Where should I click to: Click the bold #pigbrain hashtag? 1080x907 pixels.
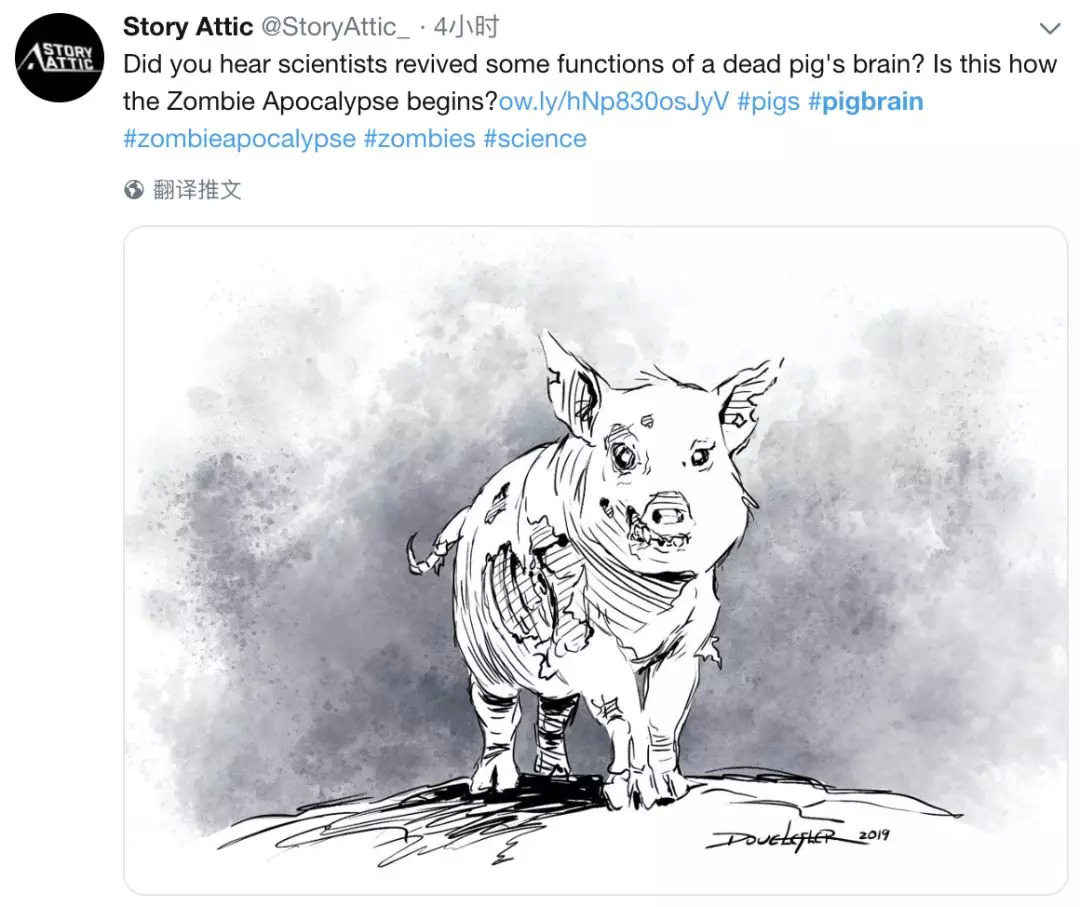865,101
